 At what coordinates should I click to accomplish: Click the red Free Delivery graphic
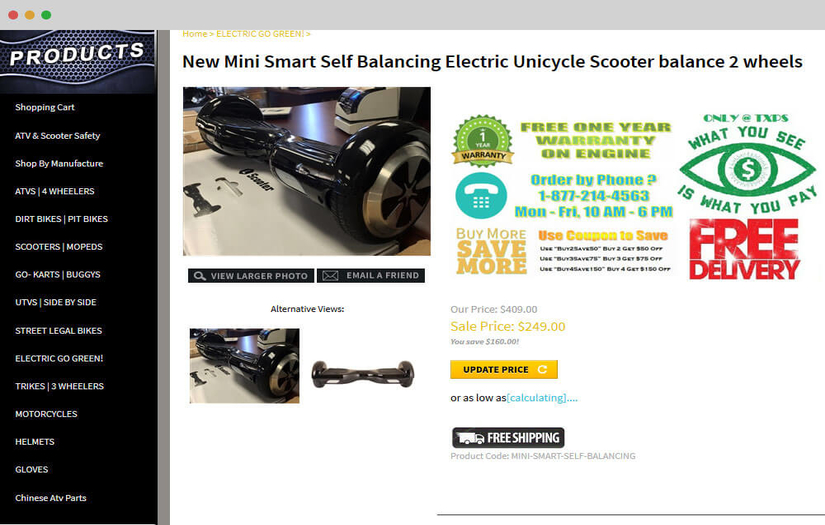coord(744,249)
